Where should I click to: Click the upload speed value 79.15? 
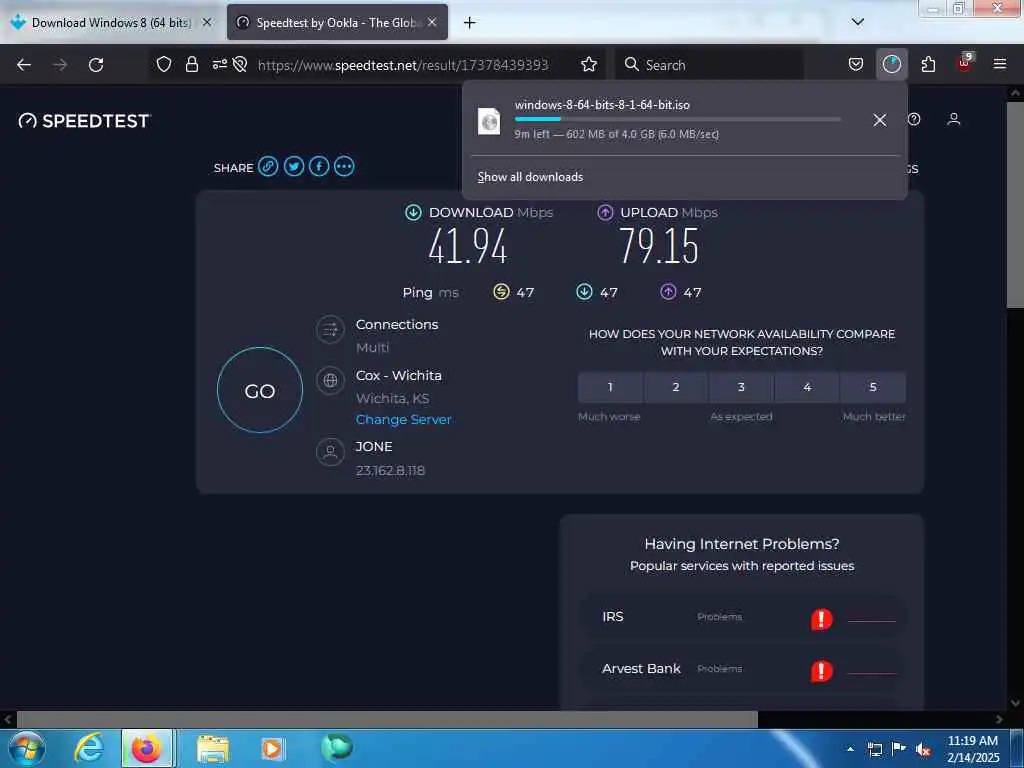[659, 247]
